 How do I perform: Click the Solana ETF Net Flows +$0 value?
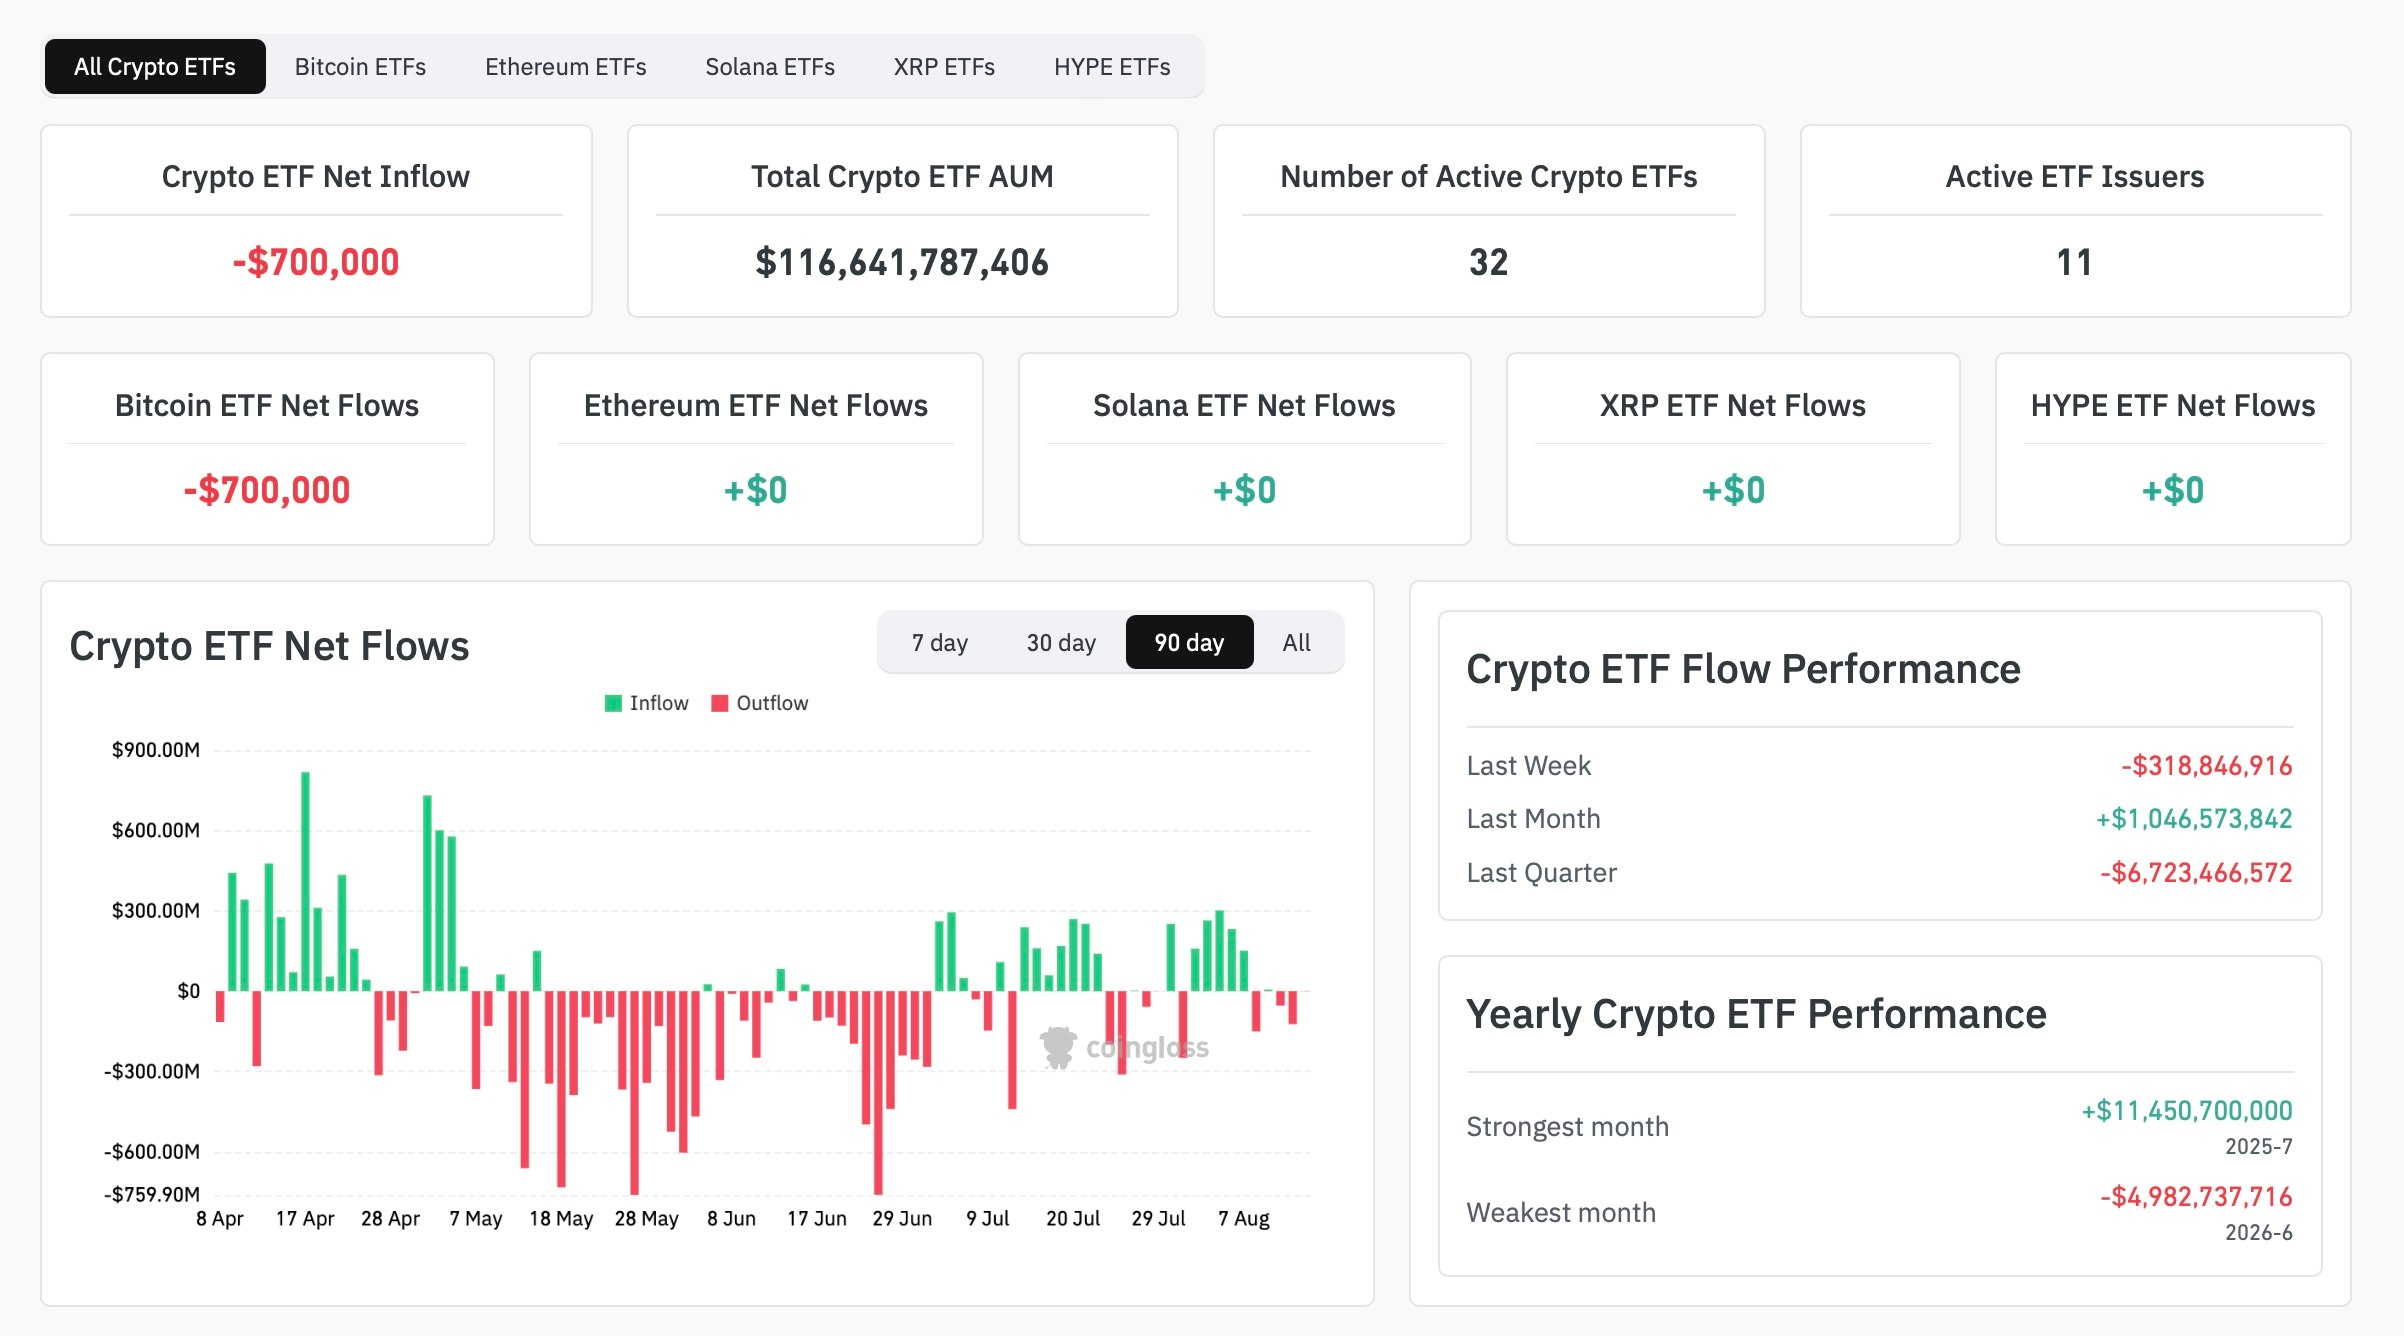pos(1244,490)
